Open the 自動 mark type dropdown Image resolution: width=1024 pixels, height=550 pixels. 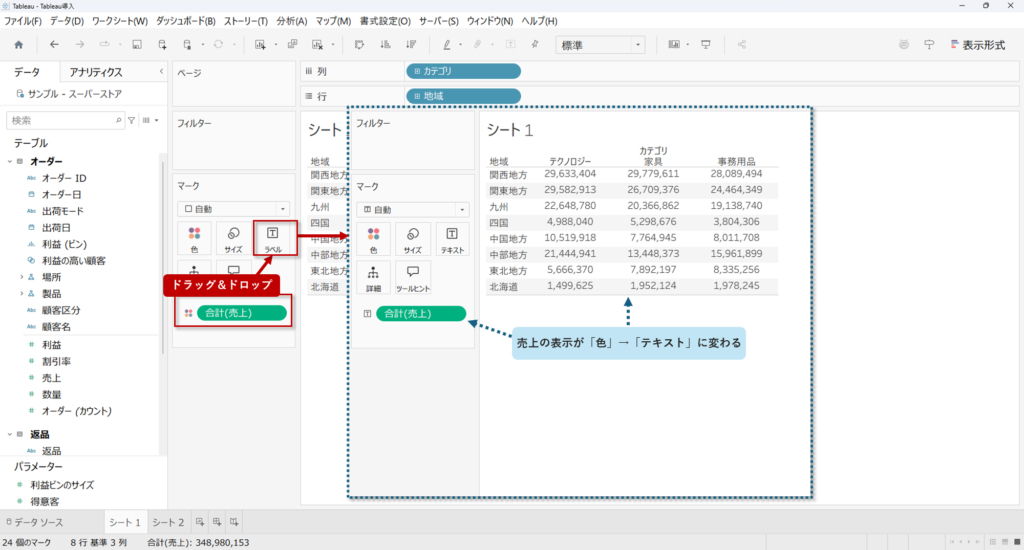click(232, 209)
